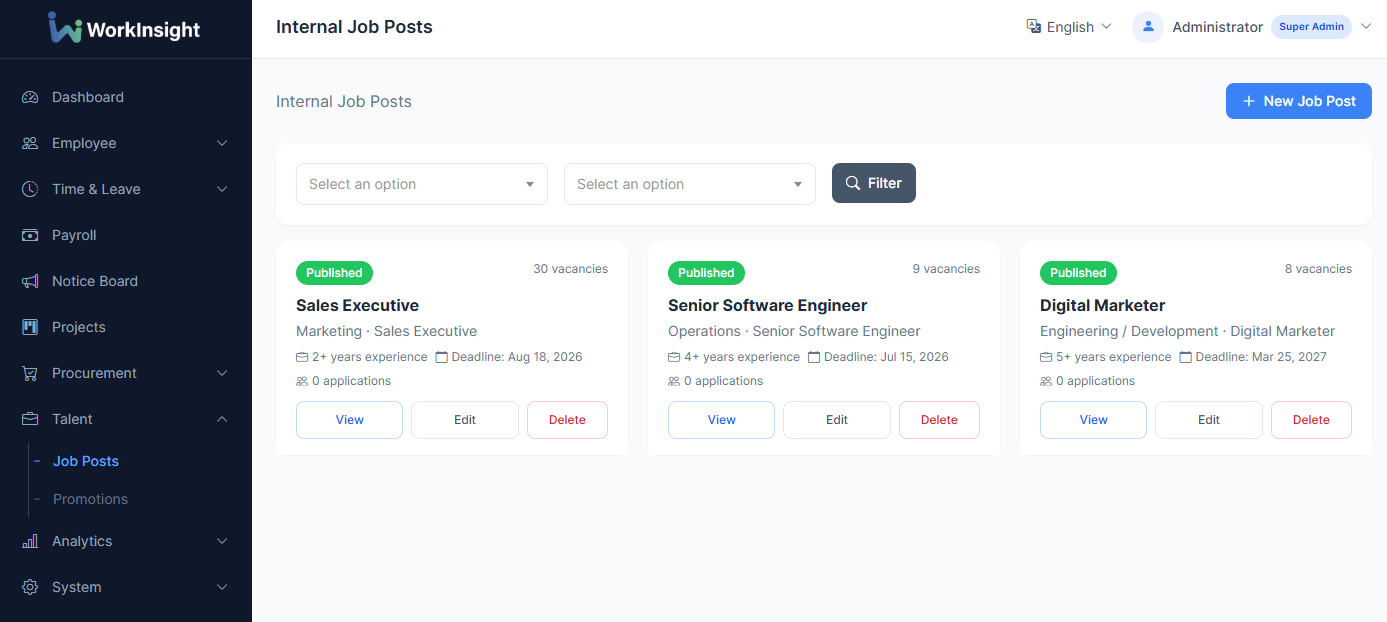Select Promotions in the sidebar
Viewport: 1387px width, 622px height.
[x=90, y=499]
